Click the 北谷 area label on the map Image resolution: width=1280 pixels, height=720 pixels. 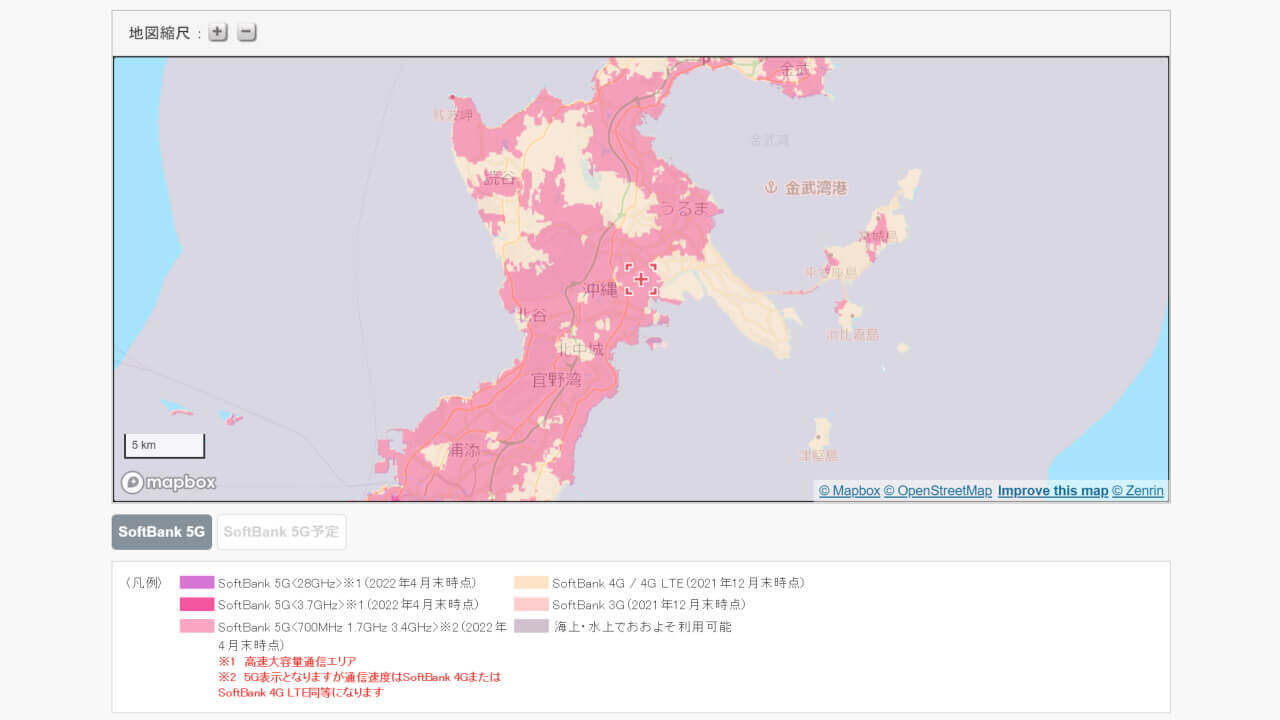pyautogui.click(x=534, y=313)
